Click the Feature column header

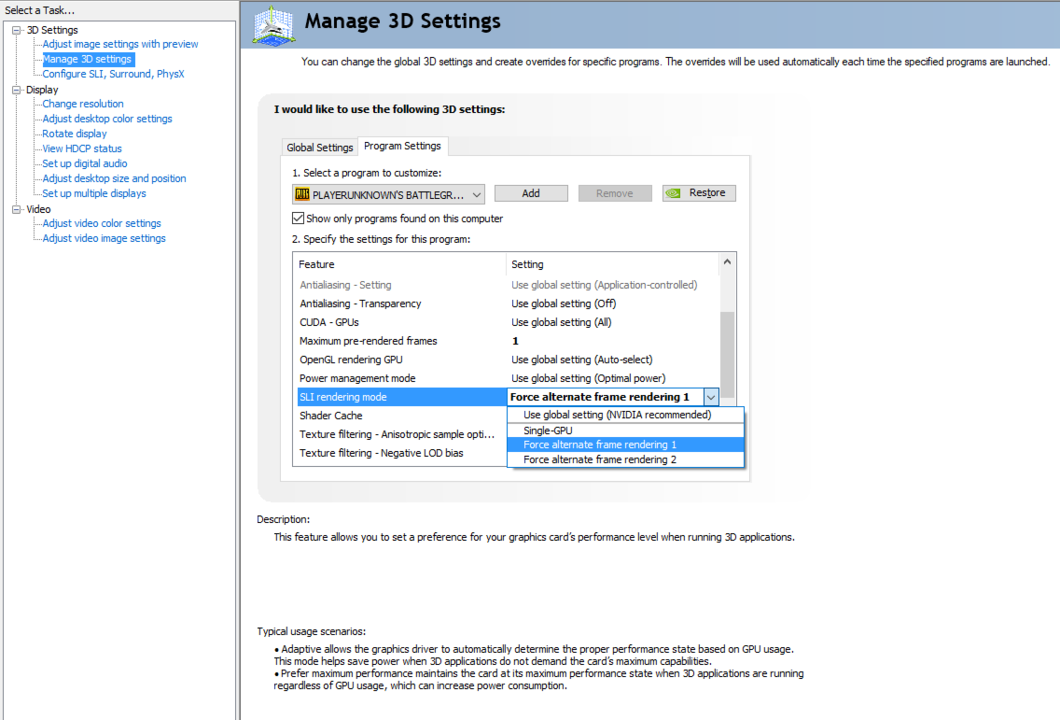400,264
